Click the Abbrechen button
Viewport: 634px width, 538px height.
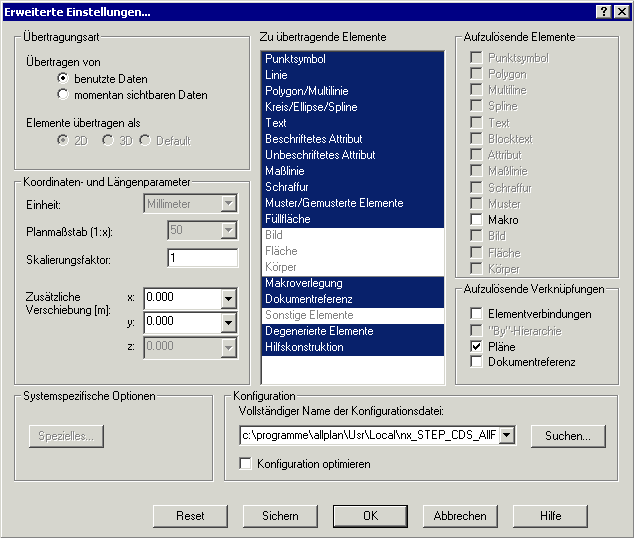(x=460, y=516)
